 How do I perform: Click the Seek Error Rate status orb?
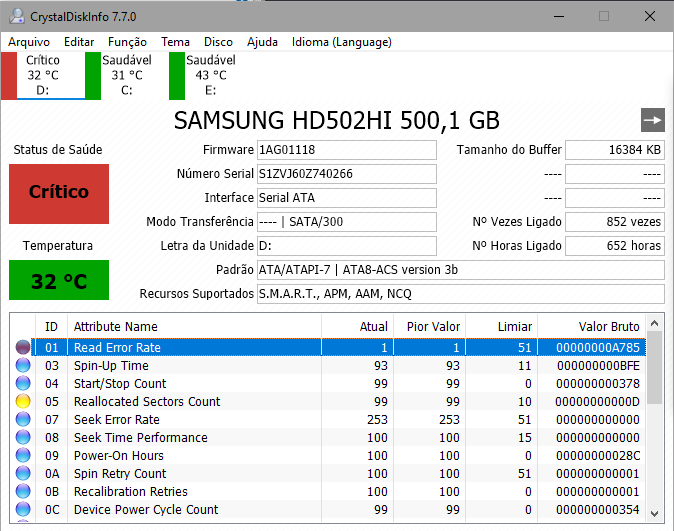pyautogui.click(x=23, y=419)
